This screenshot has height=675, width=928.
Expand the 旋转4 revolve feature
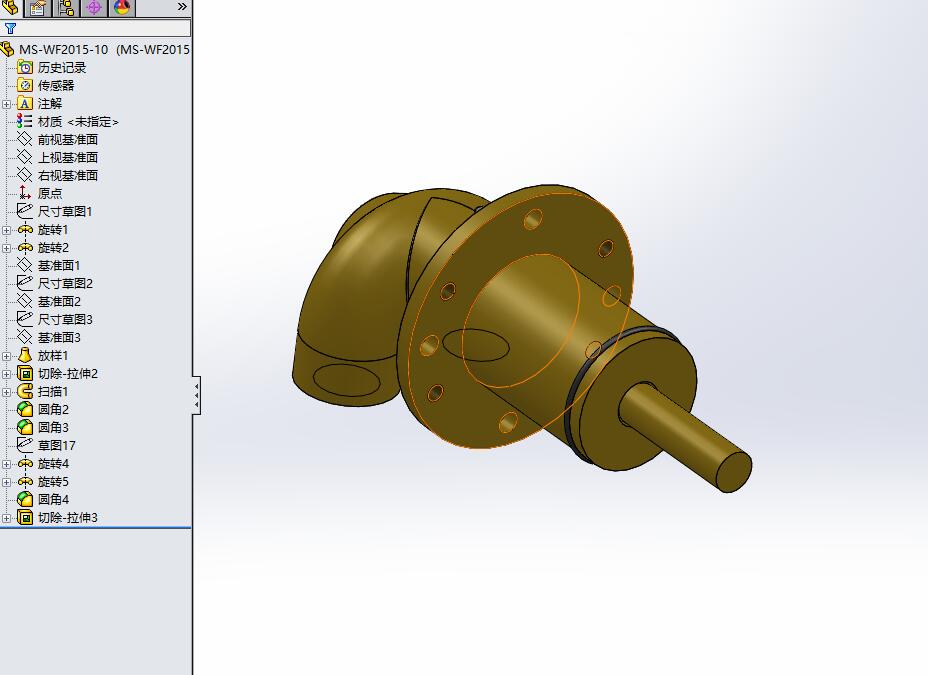7,464
